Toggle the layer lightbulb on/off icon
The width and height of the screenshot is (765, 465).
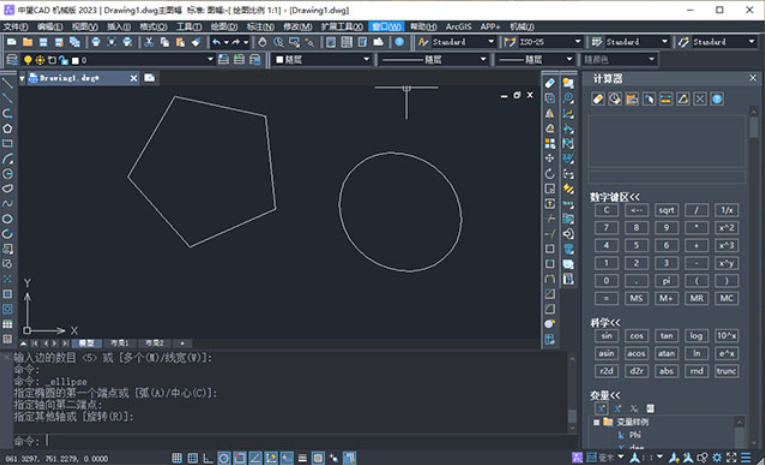click(27, 60)
